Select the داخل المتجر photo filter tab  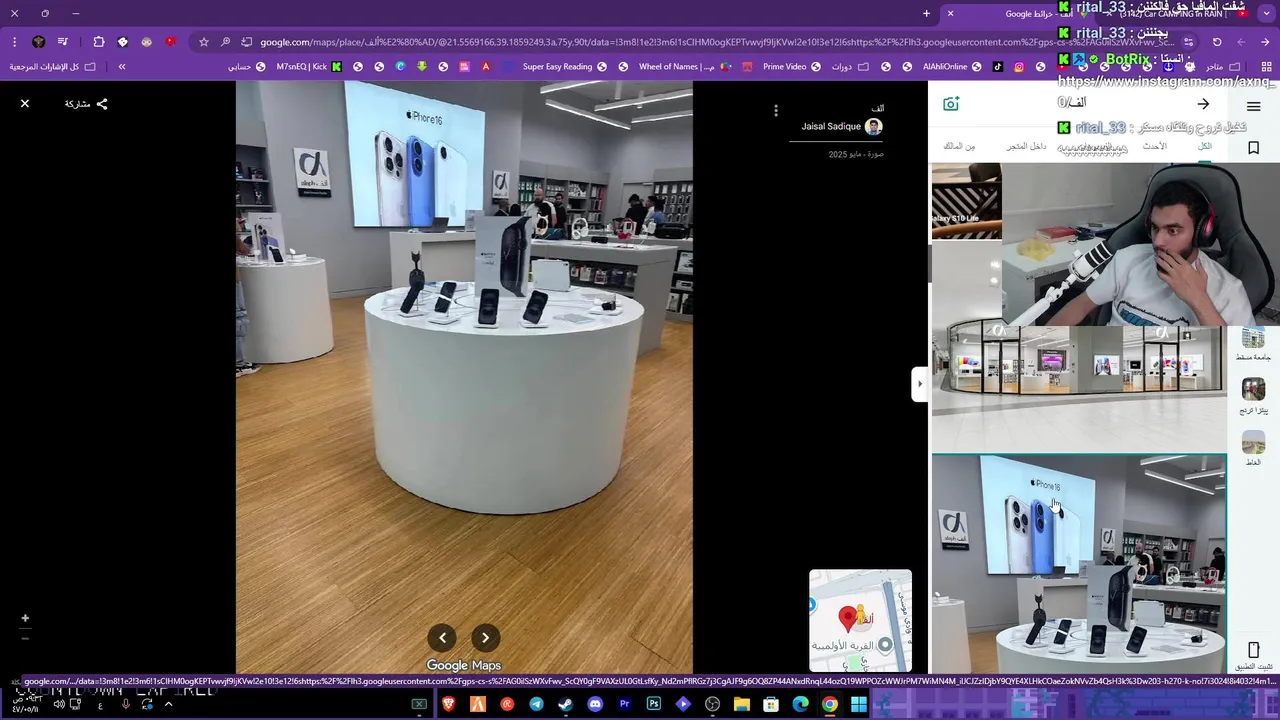coord(1026,147)
